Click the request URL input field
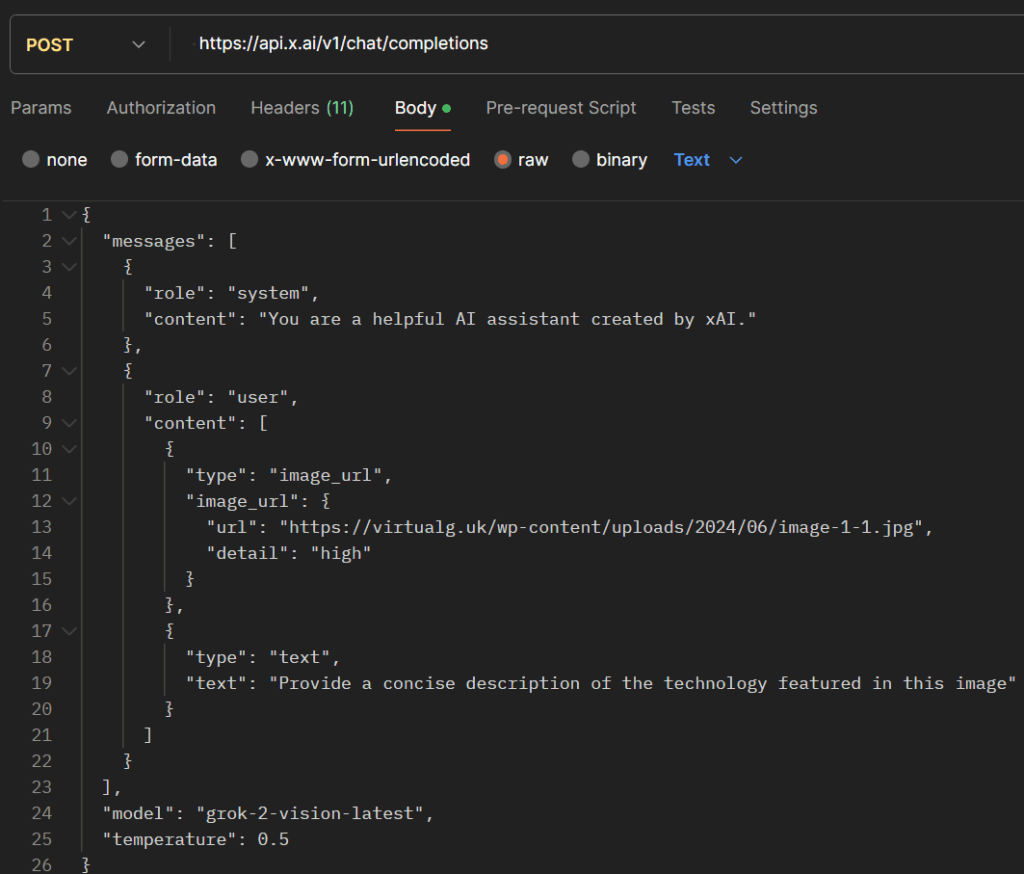 pyautogui.click(x=600, y=44)
